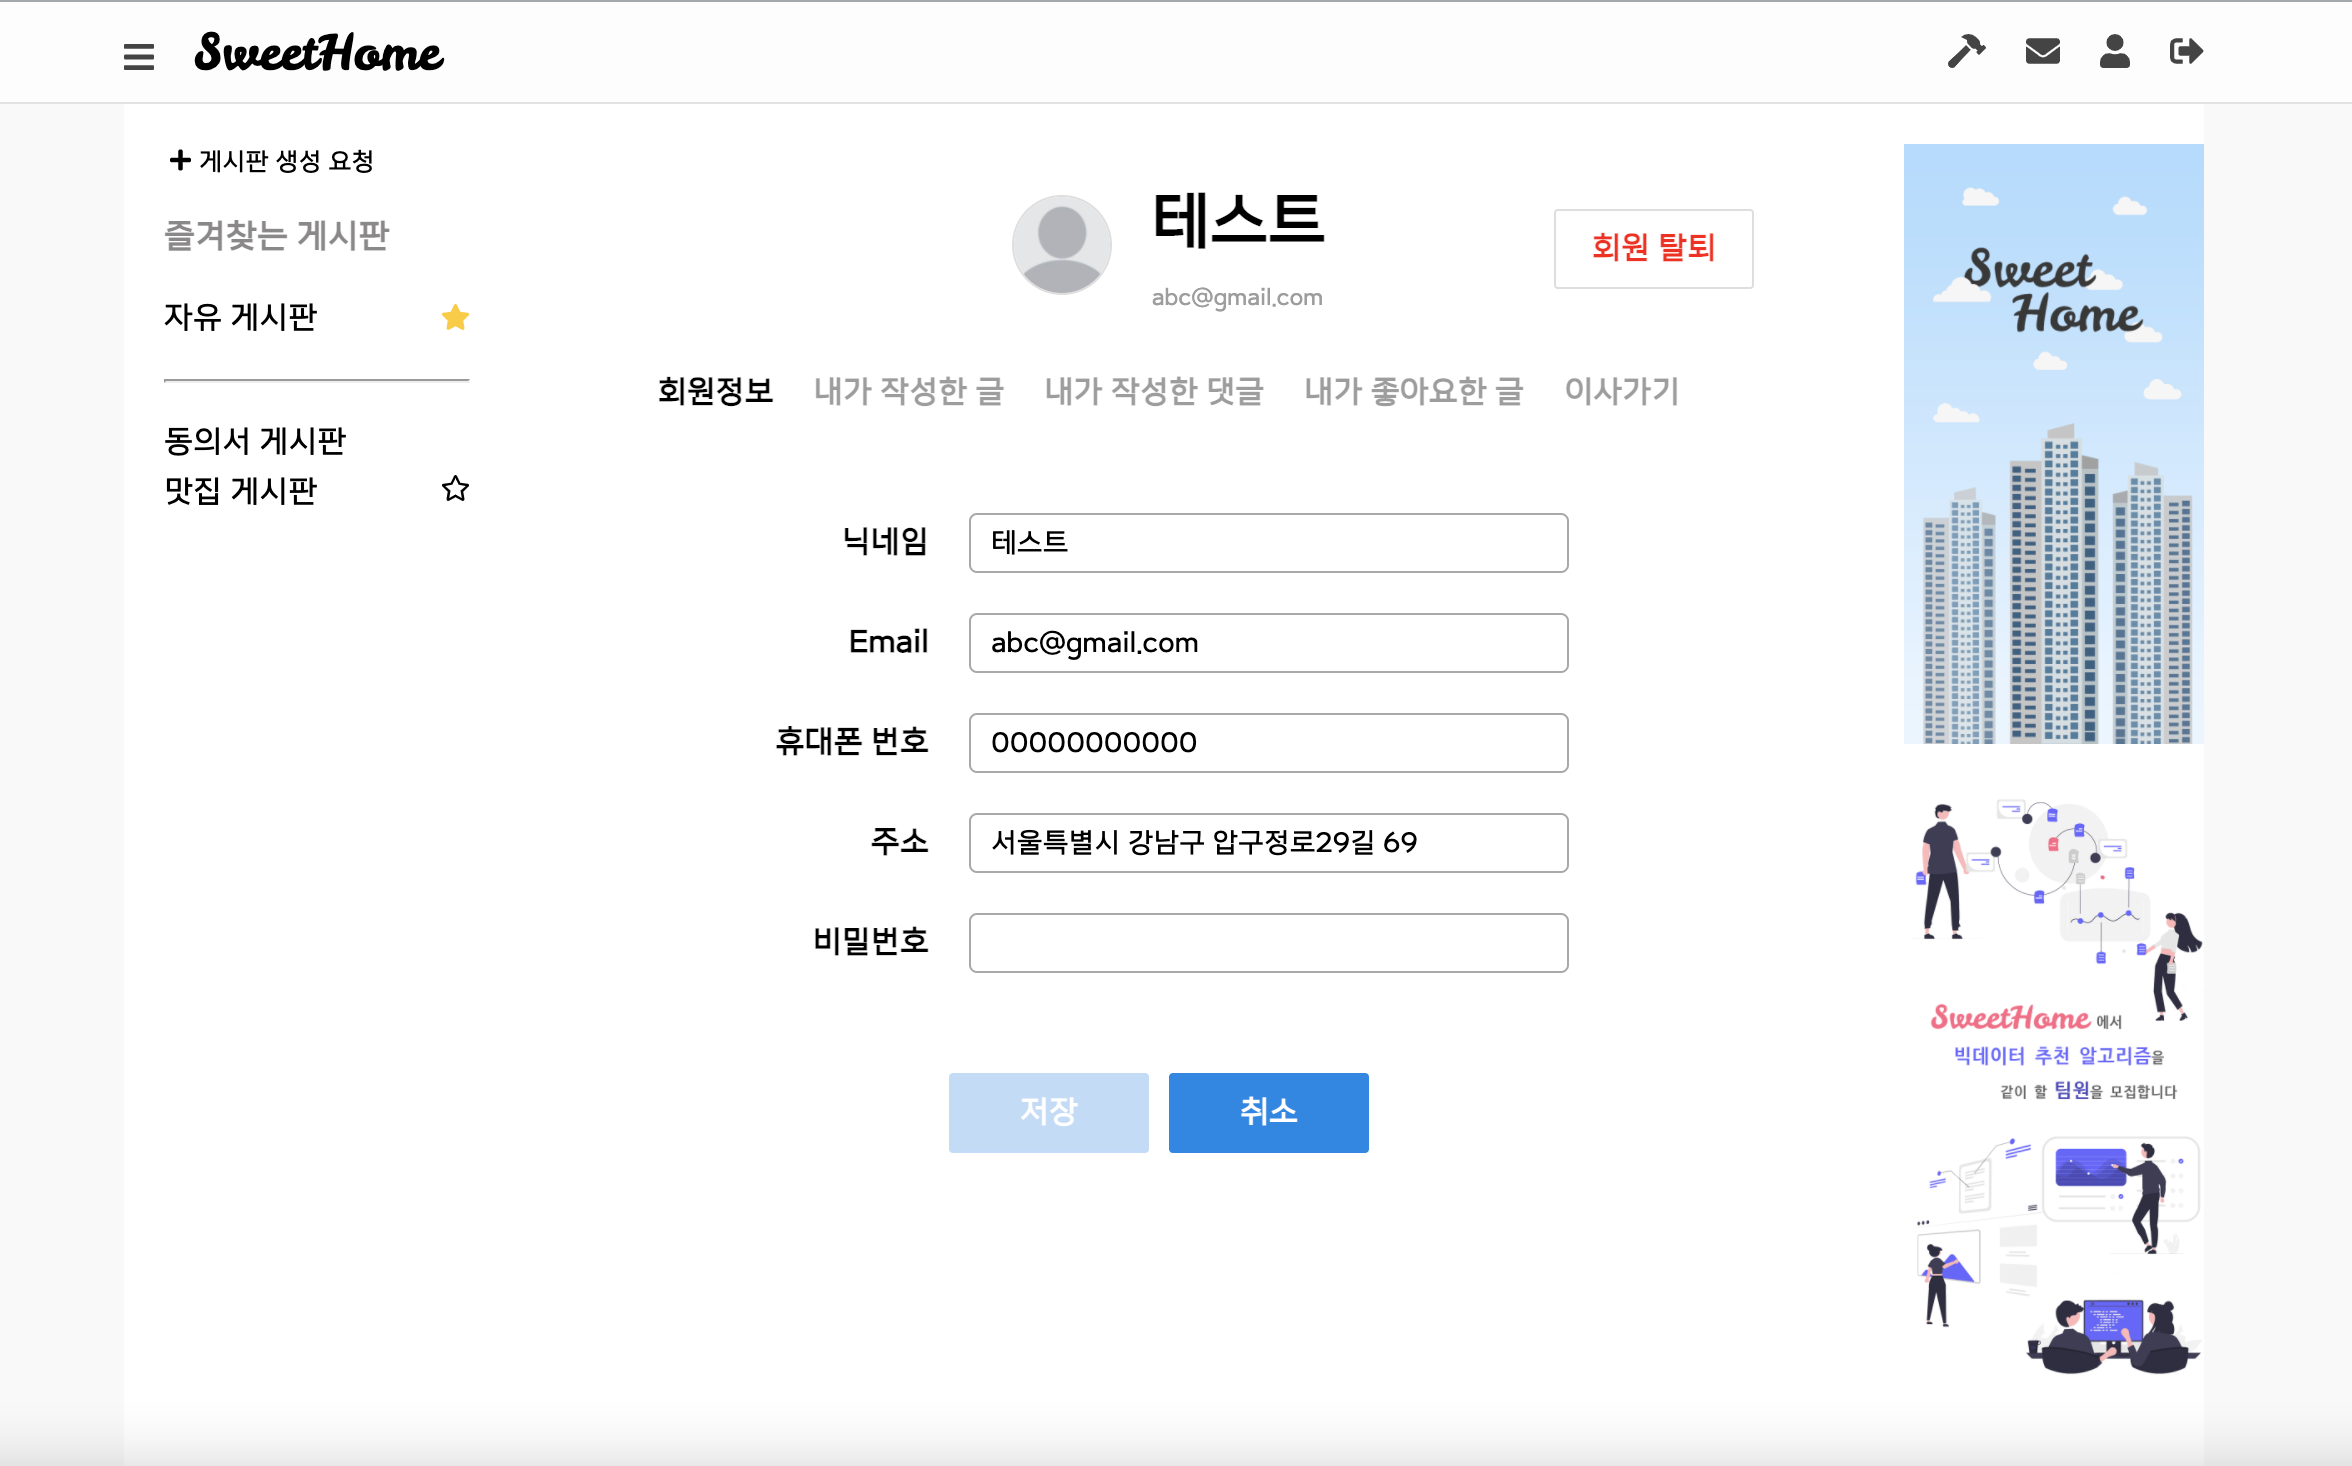Select the 이사가기 tab
Screen dimensions: 2352x1466
1621,391
